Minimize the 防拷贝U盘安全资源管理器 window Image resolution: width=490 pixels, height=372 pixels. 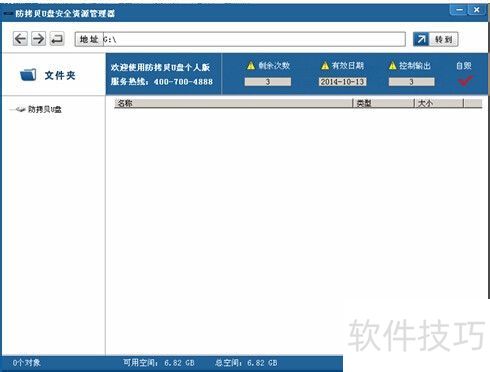[459, 10]
